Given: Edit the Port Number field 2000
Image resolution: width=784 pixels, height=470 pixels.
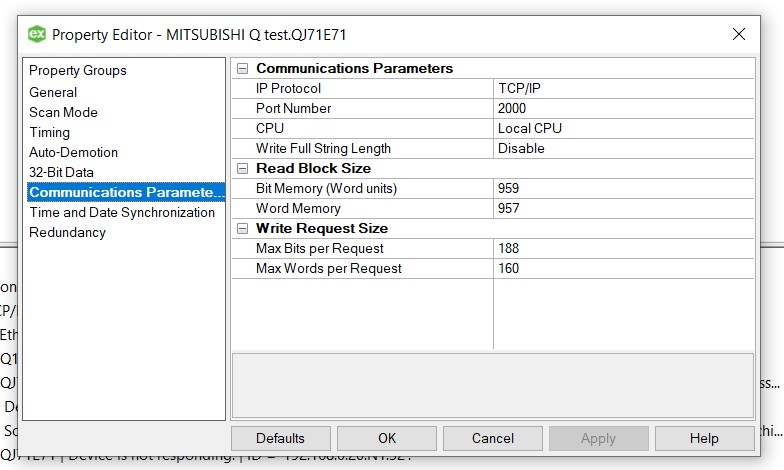Looking at the screenshot, I should click(622, 109).
